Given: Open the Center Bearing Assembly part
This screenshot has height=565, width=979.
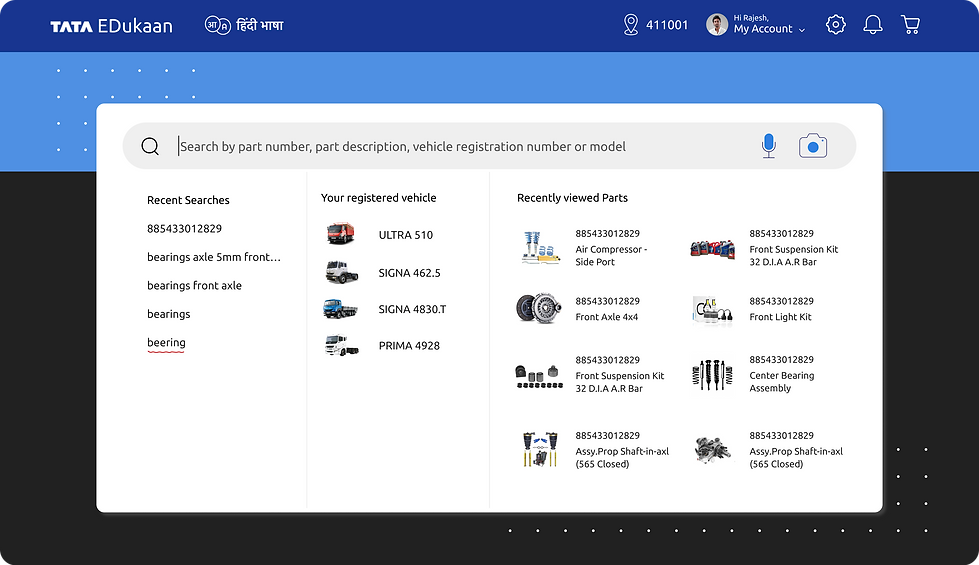Looking at the screenshot, I should (782, 382).
